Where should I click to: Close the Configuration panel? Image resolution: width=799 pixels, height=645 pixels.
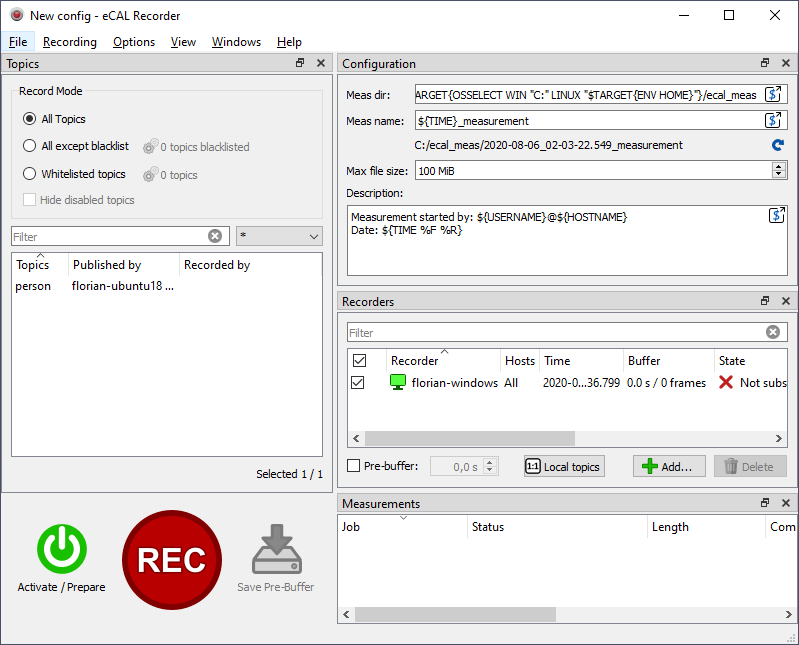click(x=786, y=63)
